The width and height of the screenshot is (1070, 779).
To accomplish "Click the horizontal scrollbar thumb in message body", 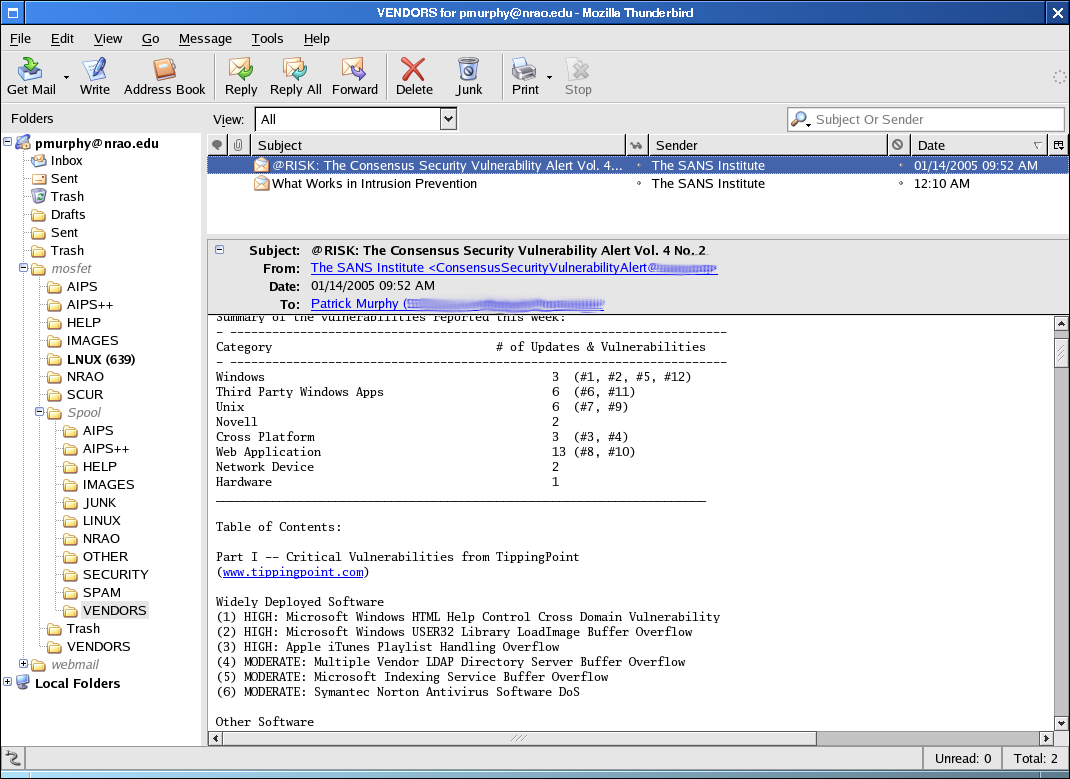I will click(519, 738).
